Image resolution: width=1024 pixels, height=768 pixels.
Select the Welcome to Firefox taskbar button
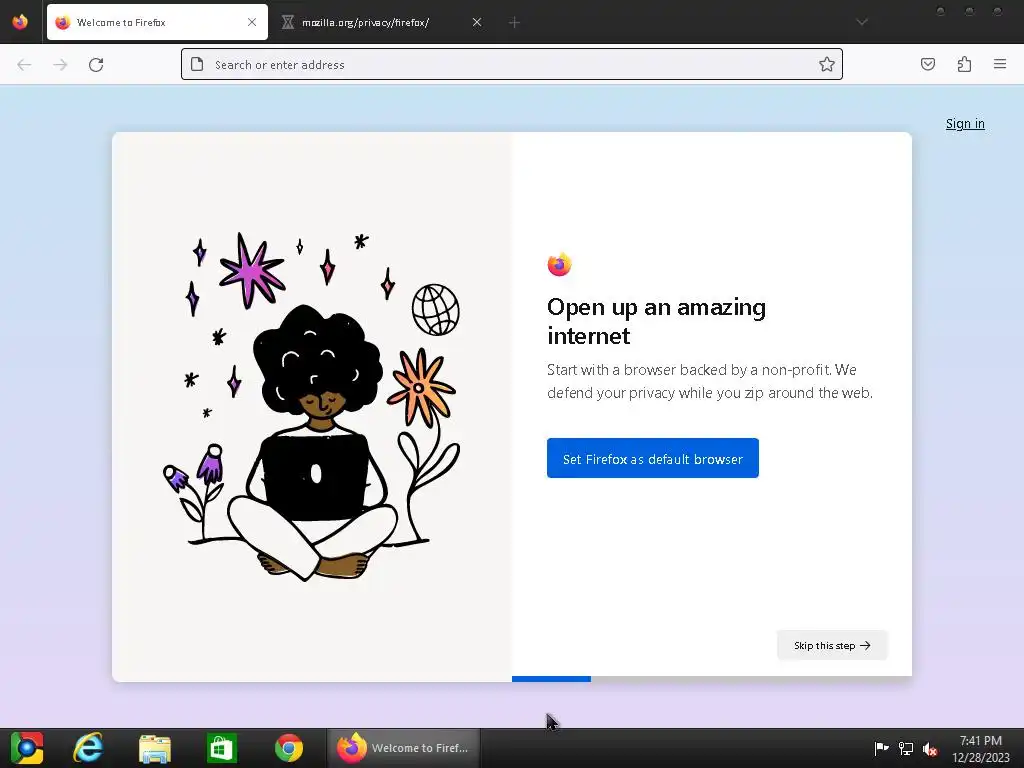pos(403,748)
